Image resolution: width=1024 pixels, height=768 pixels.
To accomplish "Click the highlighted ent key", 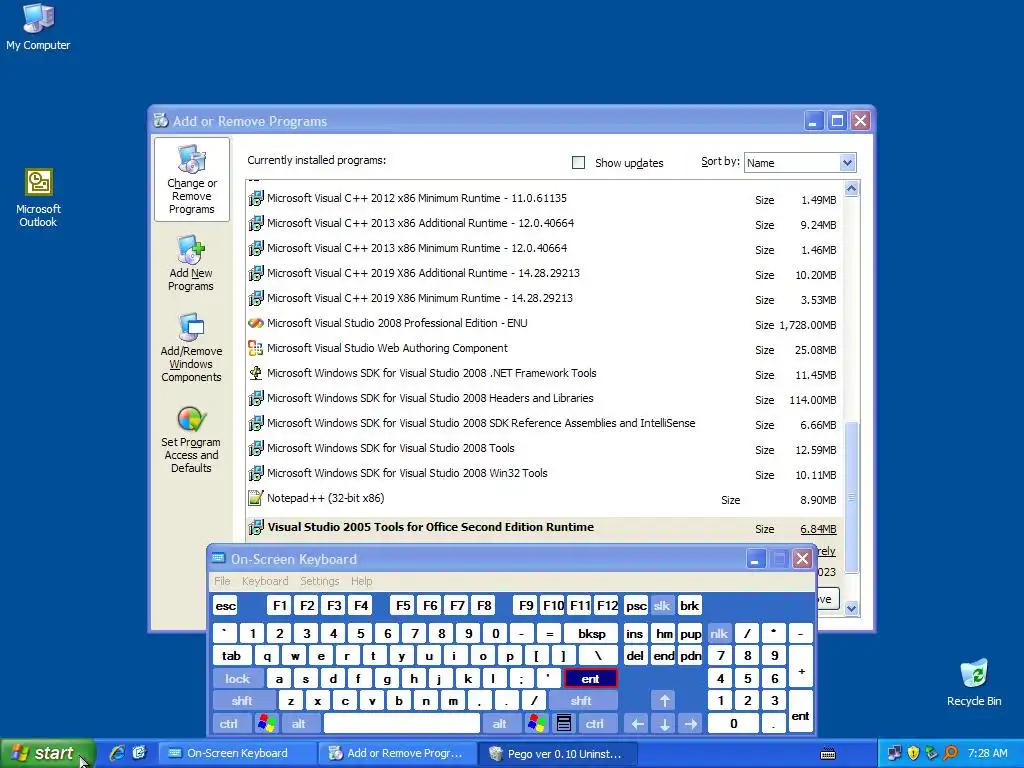I will pos(590,679).
